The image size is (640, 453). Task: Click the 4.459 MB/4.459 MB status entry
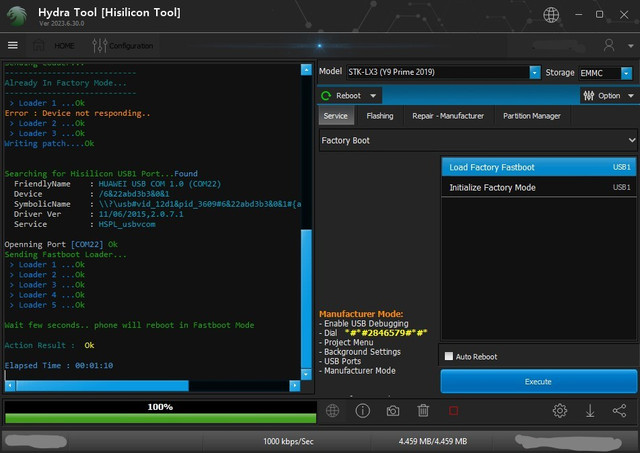pos(433,441)
